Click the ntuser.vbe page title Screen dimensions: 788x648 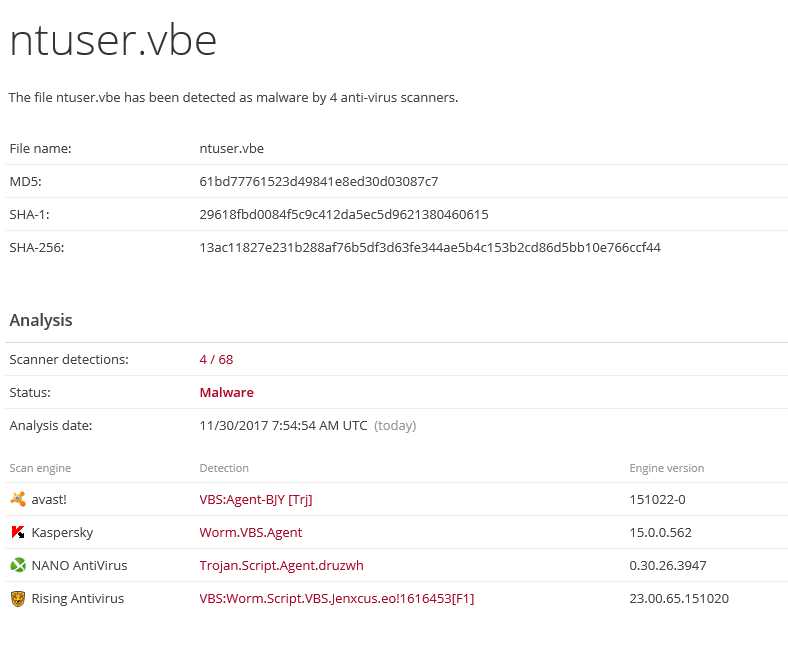(x=113, y=40)
